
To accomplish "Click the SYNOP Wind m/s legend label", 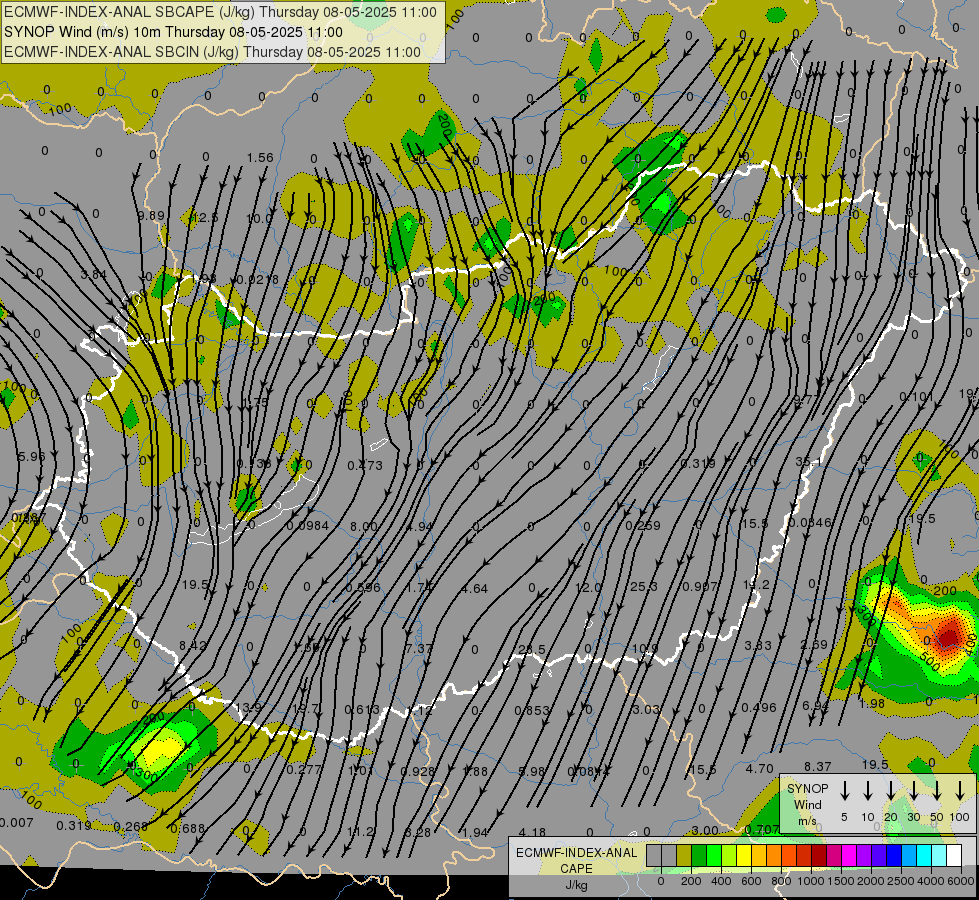I will [807, 804].
